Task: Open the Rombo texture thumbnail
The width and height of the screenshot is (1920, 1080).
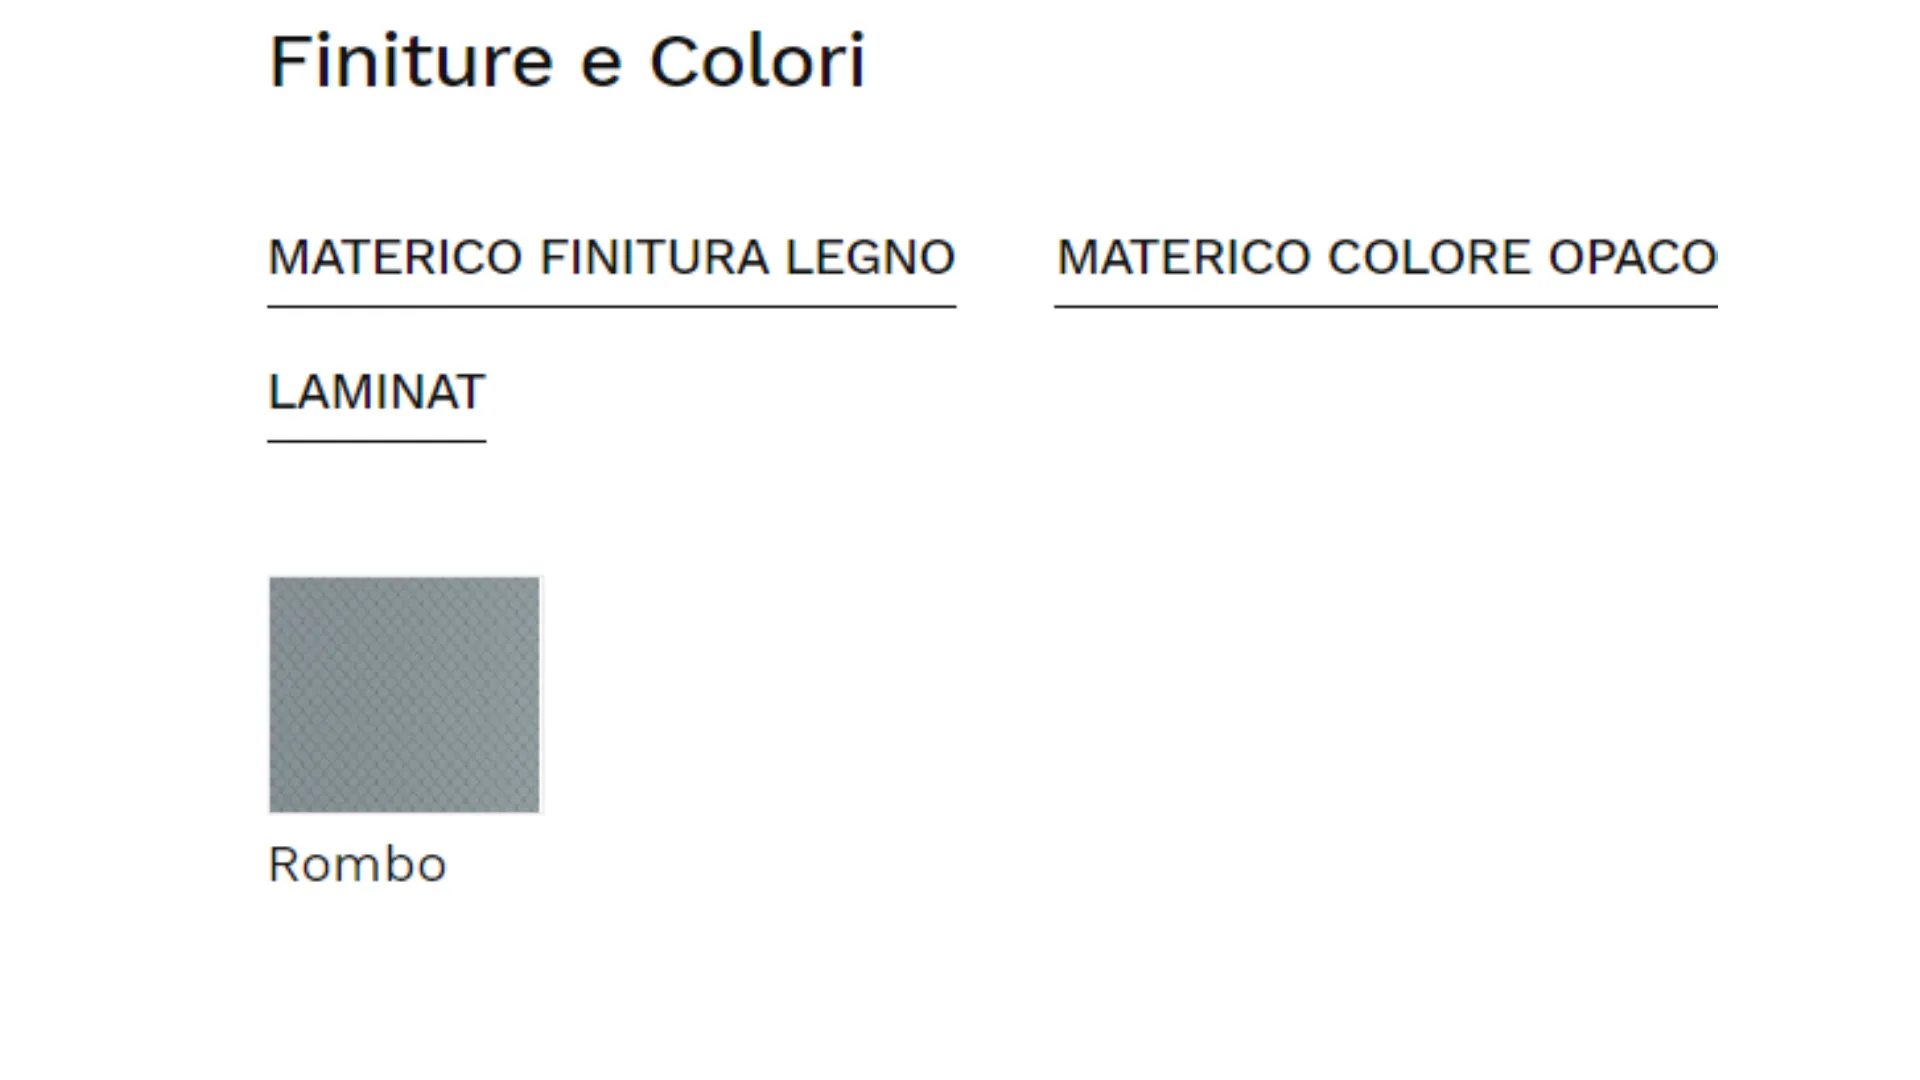Action: coord(404,694)
